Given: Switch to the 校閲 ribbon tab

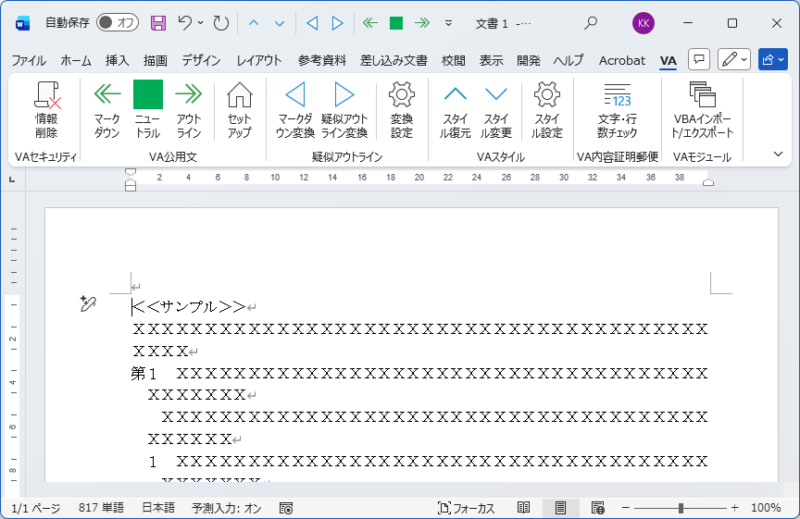Looking at the screenshot, I should tap(453, 60).
